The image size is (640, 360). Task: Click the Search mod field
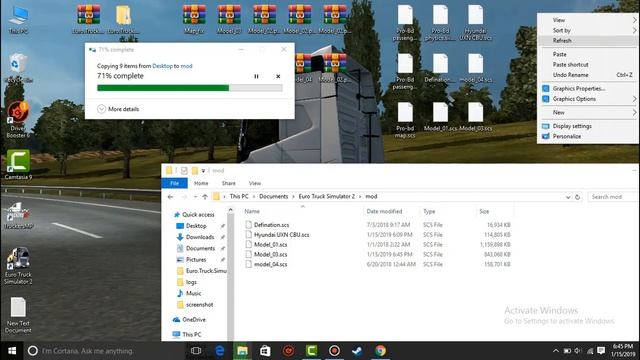pyautogui.click(x=613, y=197)
